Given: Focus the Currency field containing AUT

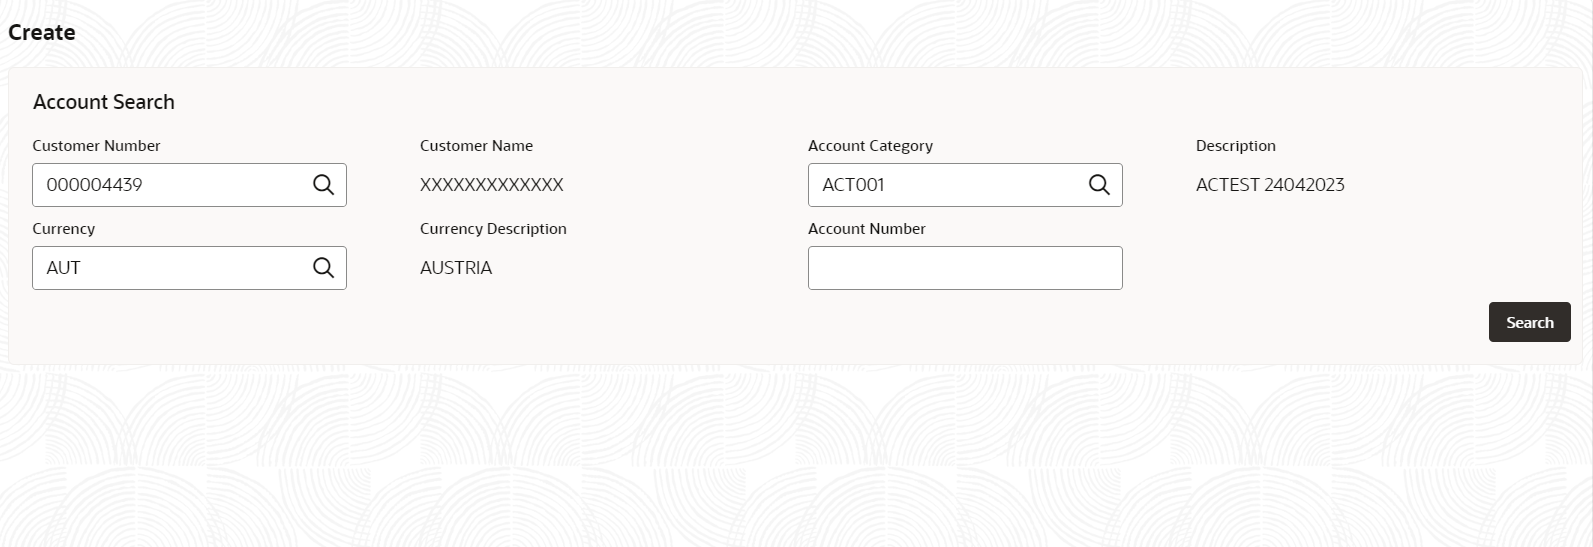Looking at the screenshot, I should tap(189, 268).
